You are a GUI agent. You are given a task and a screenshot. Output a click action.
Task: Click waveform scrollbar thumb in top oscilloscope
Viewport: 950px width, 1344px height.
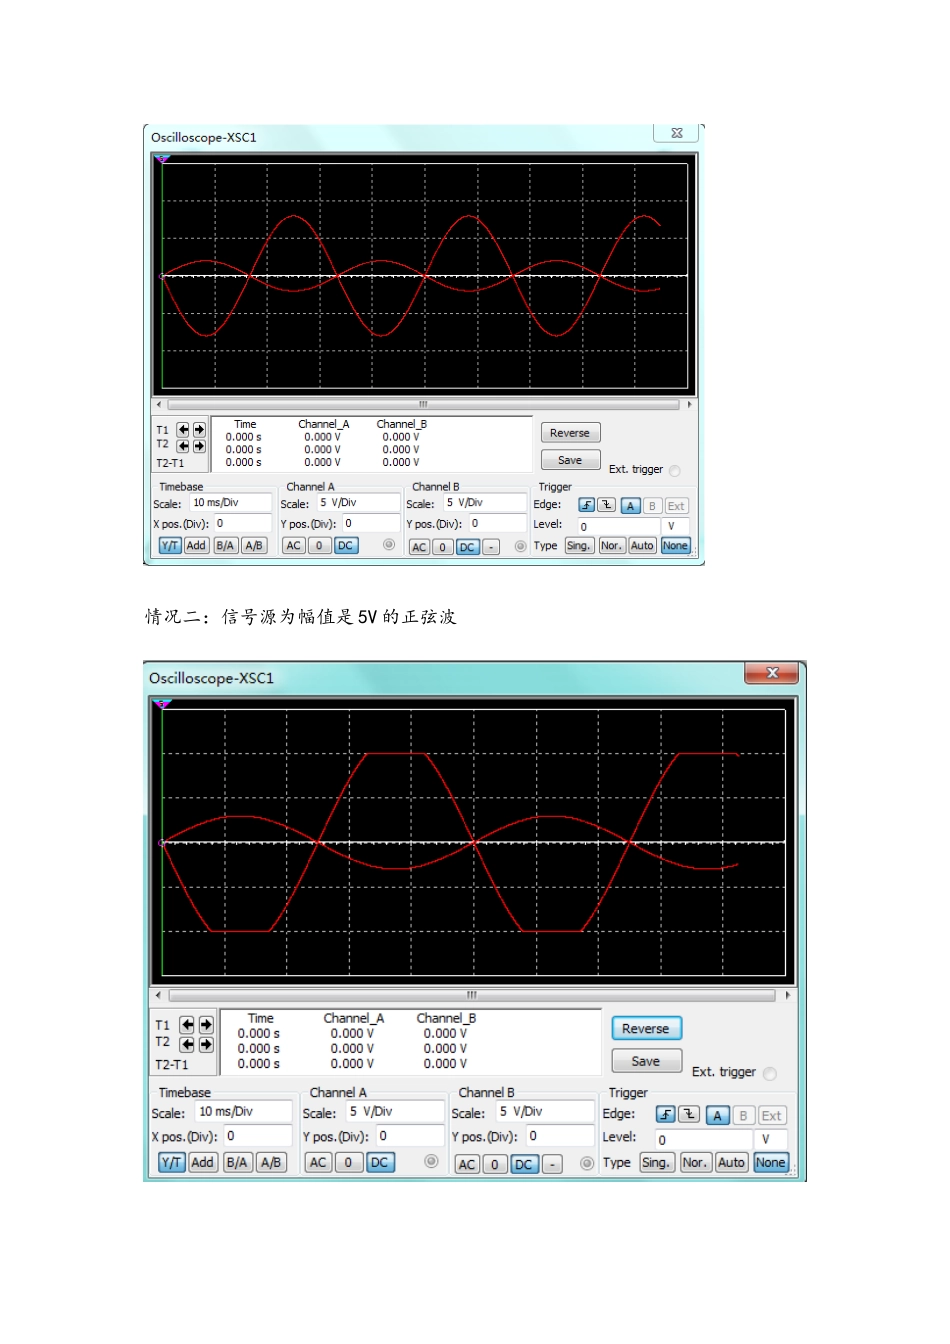tap(423, 405)
